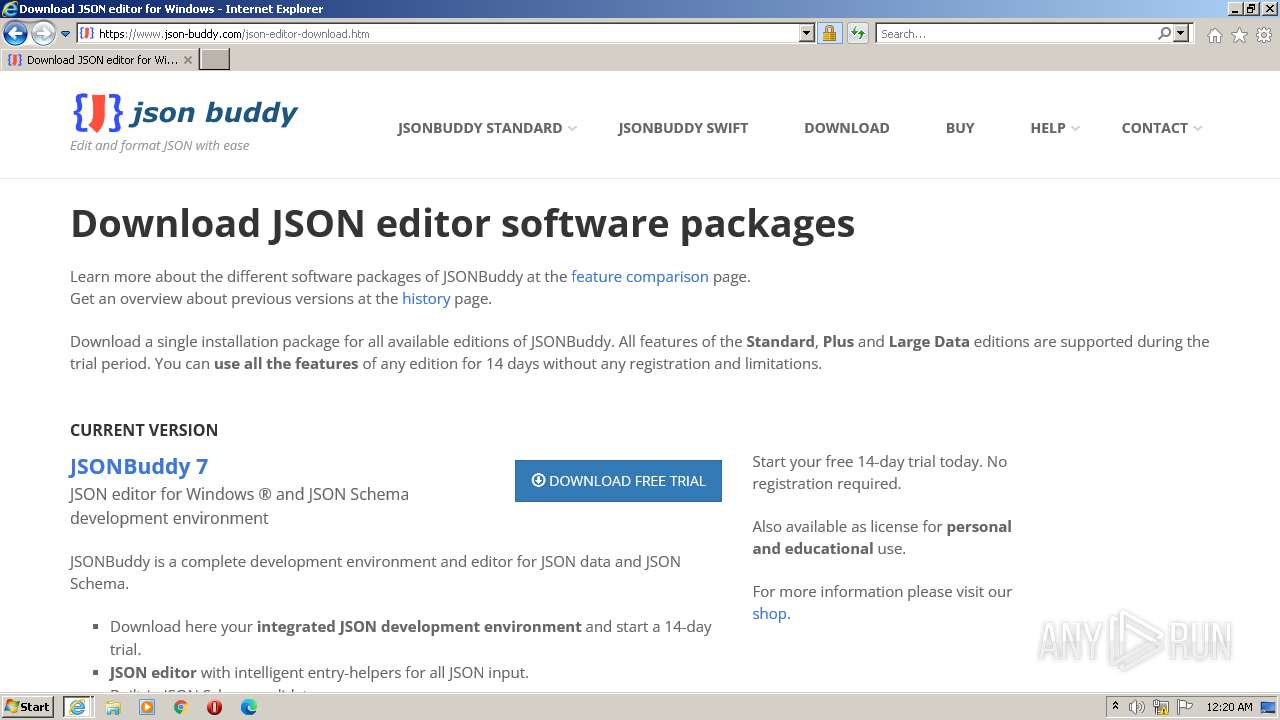This screenshot has width=1280, height=720.
Task: Follow the feature comparison link
Action: (640, 277)
